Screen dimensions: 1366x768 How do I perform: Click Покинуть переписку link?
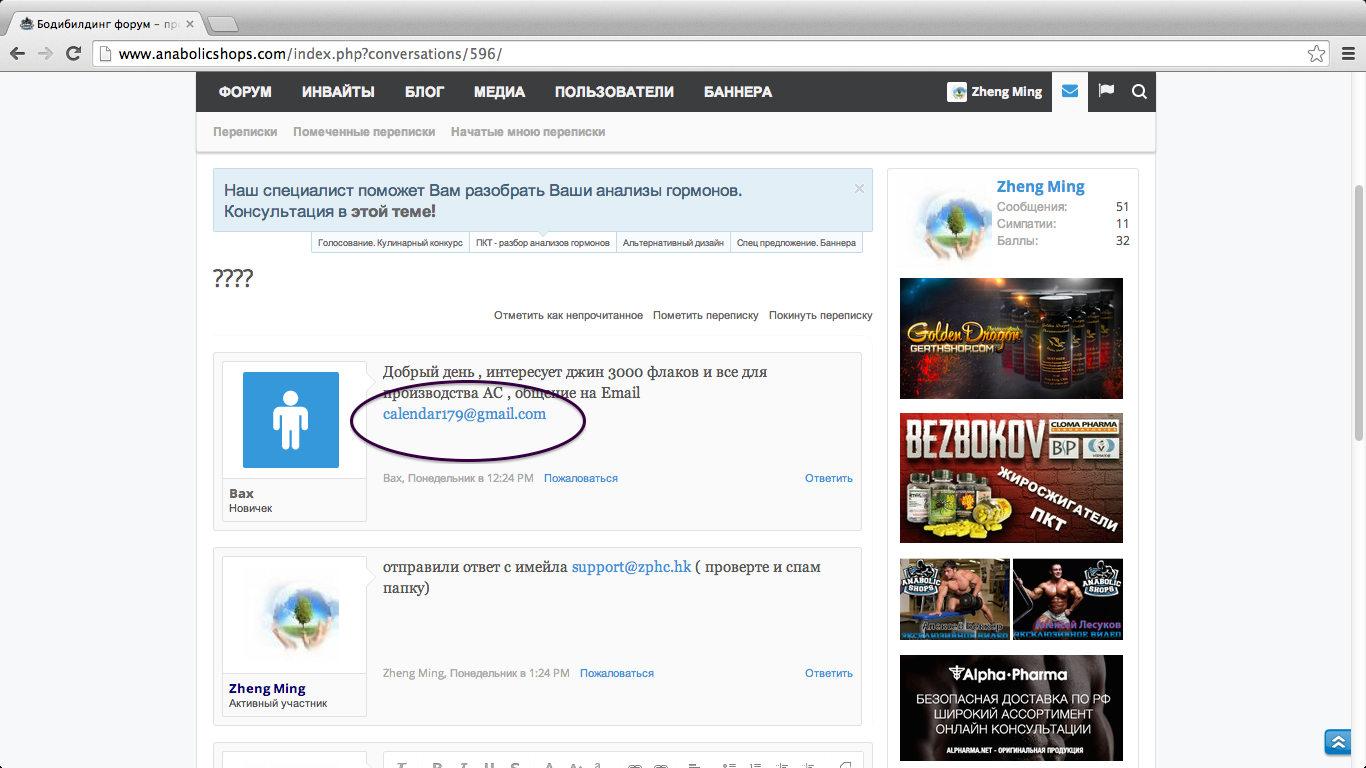[820, 315]
